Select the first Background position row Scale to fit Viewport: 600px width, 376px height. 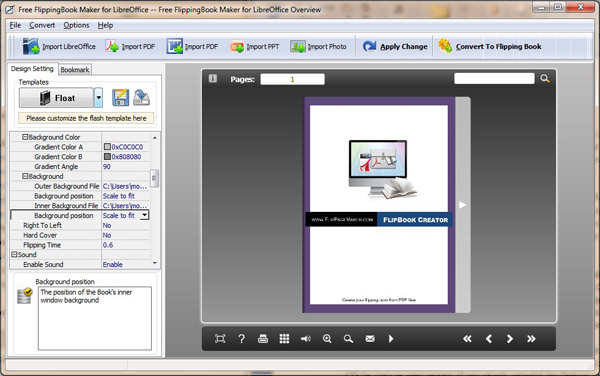[x=119, y=196]
